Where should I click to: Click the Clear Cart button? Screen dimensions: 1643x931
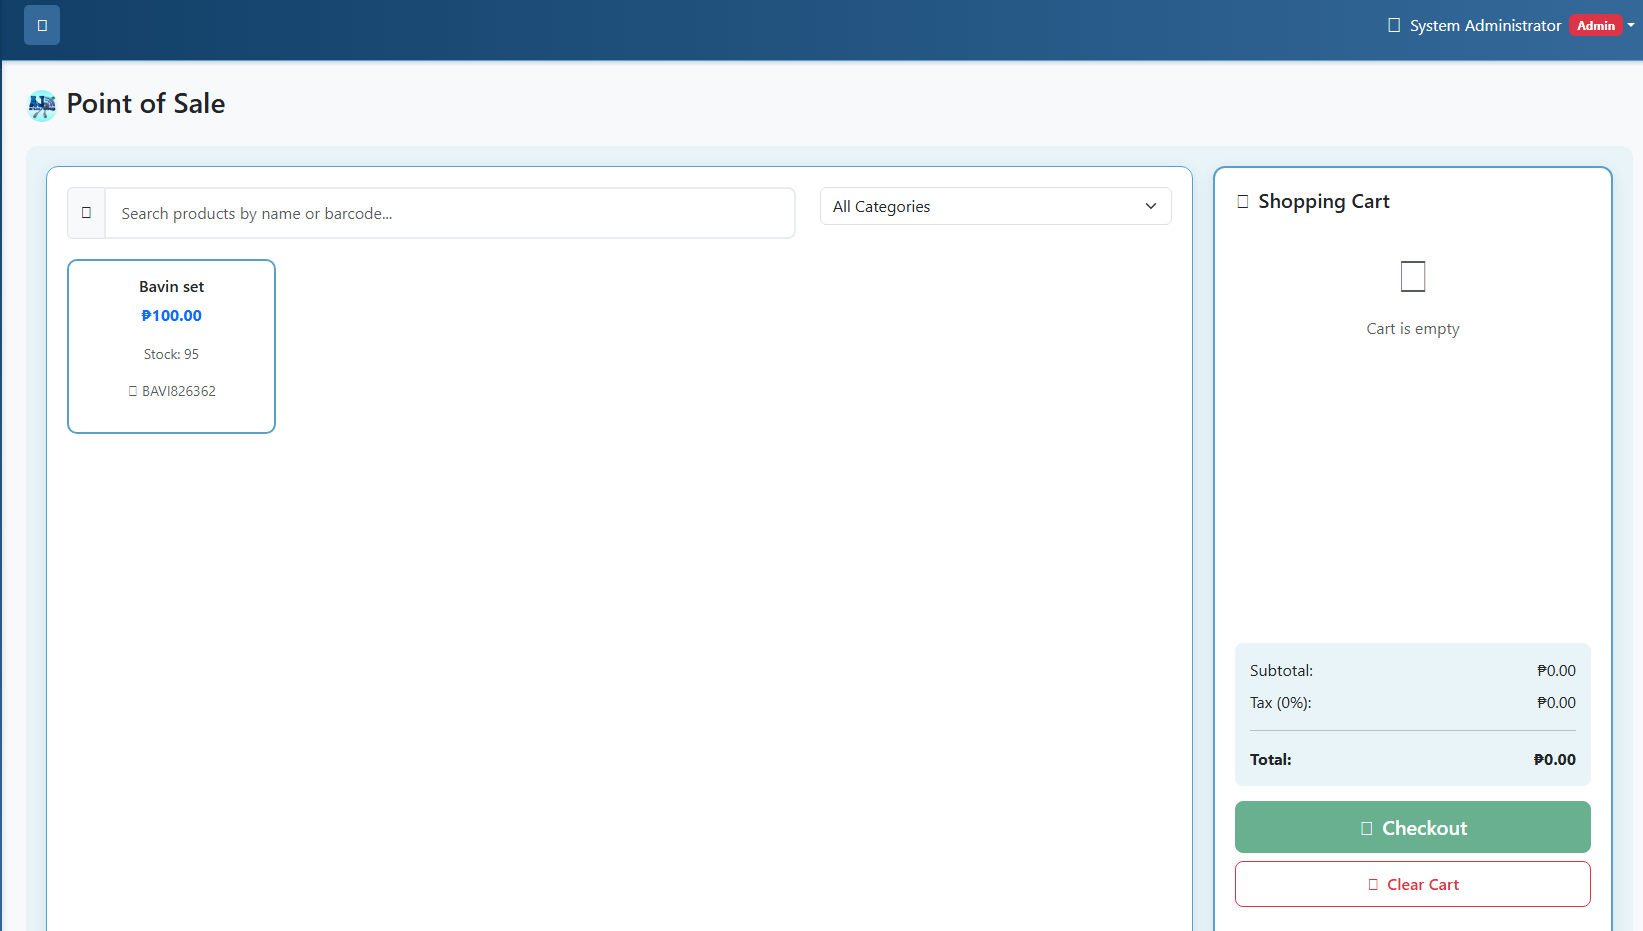(1412, 884)
